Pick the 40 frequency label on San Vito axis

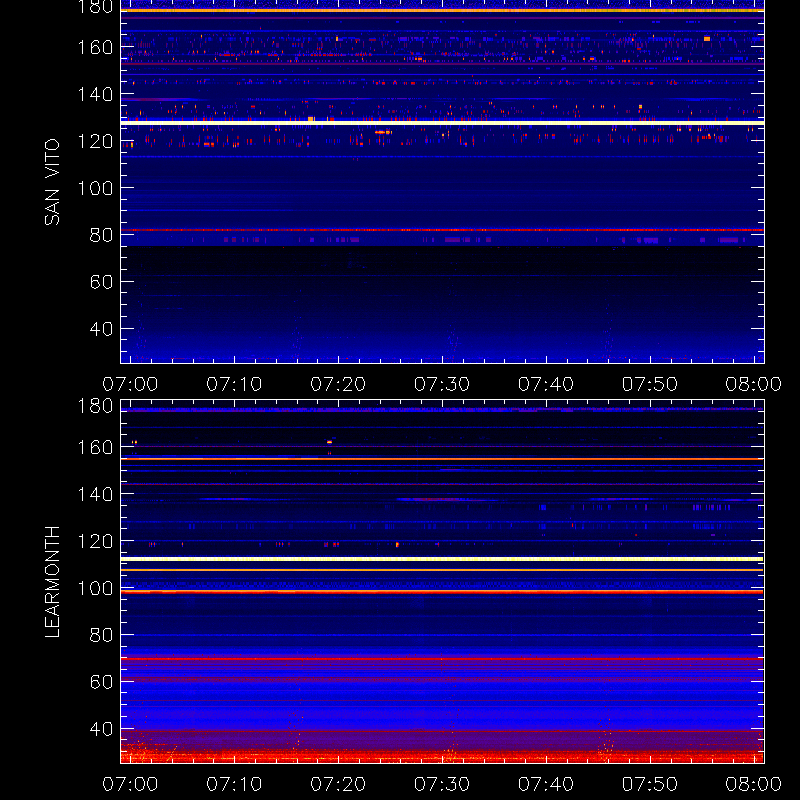[101, 329]
